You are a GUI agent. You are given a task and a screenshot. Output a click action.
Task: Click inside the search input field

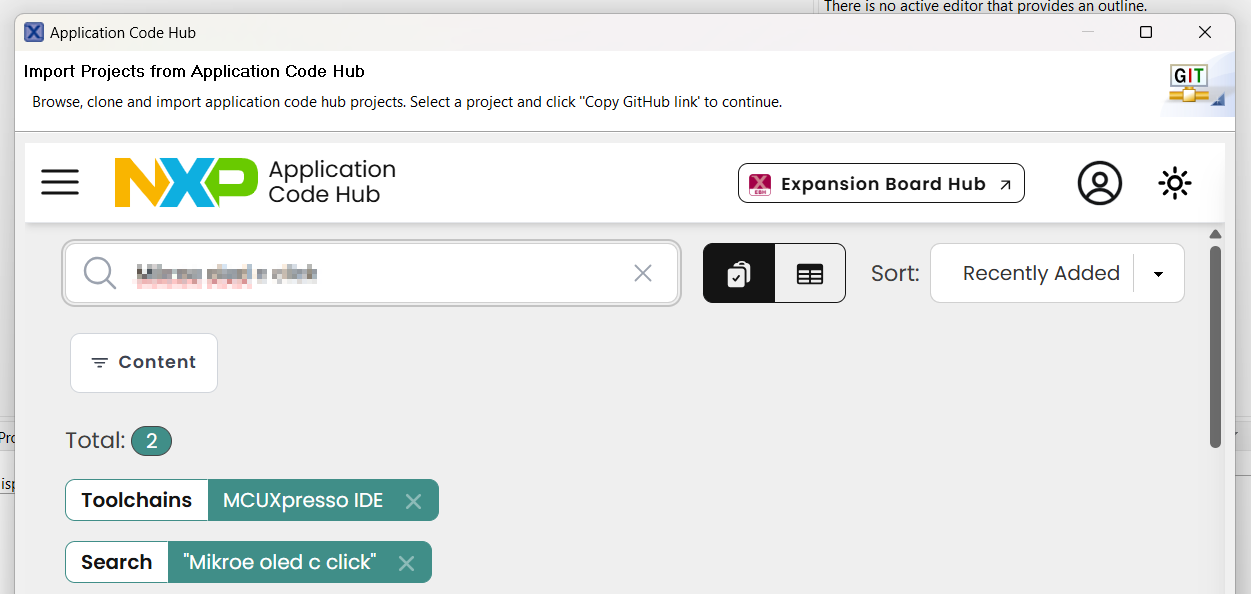[x=380, y=273]
